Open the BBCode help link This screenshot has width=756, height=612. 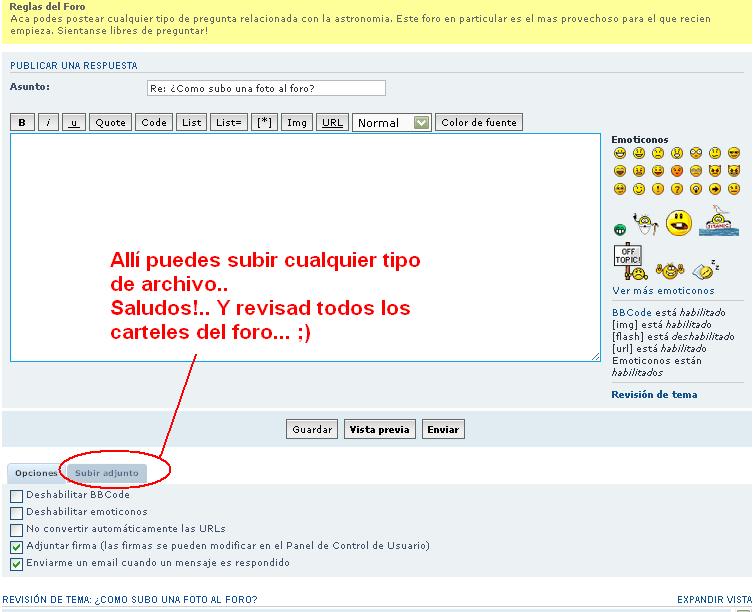coord(632,313)
